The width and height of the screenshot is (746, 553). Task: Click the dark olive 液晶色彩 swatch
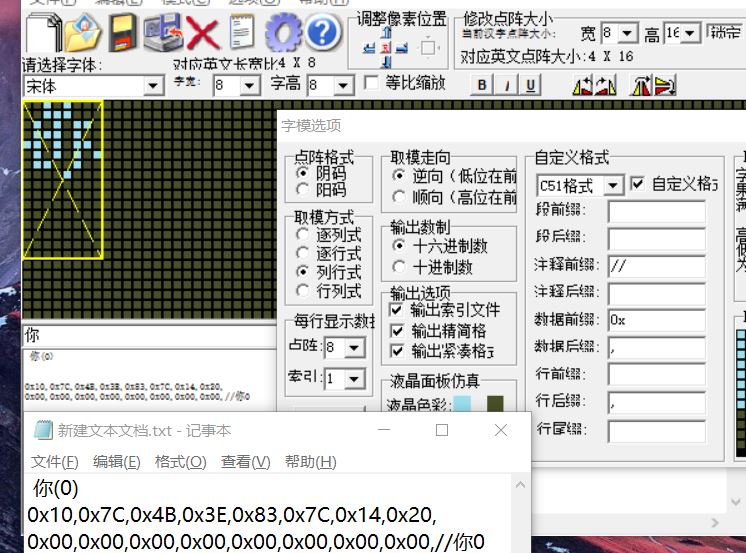[x=495, y=404]
